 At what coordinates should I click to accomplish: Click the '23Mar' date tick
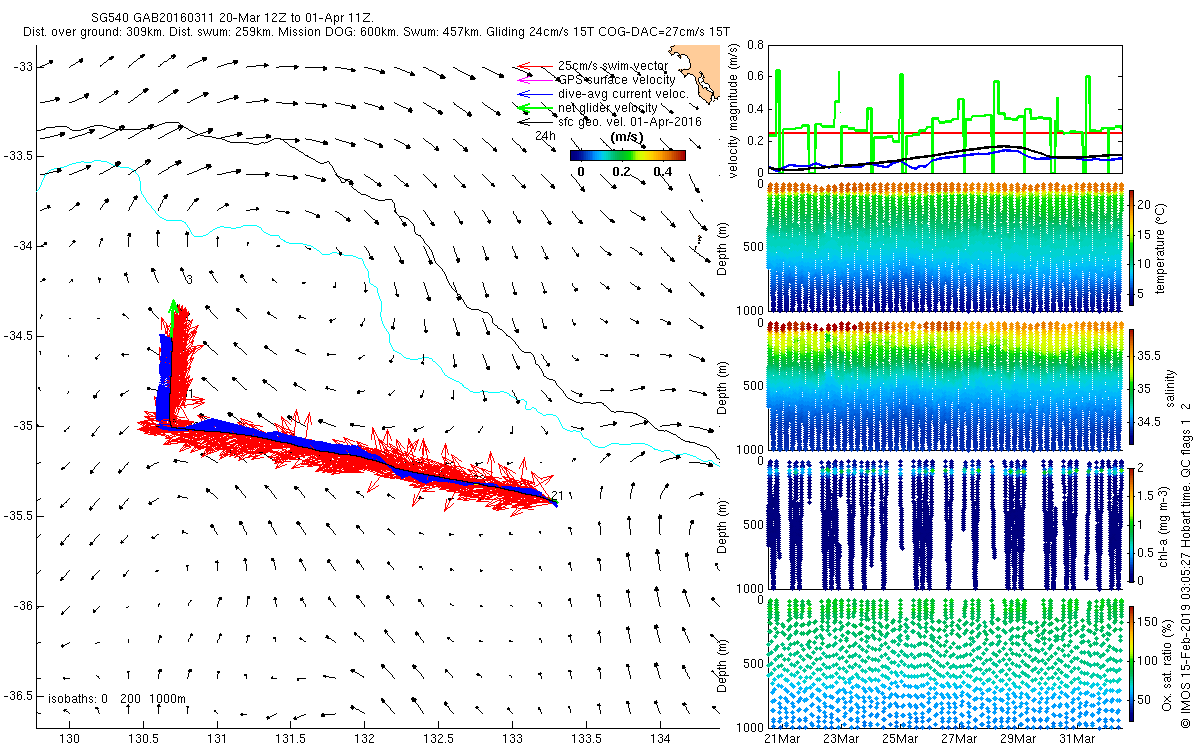pos(841,739)
